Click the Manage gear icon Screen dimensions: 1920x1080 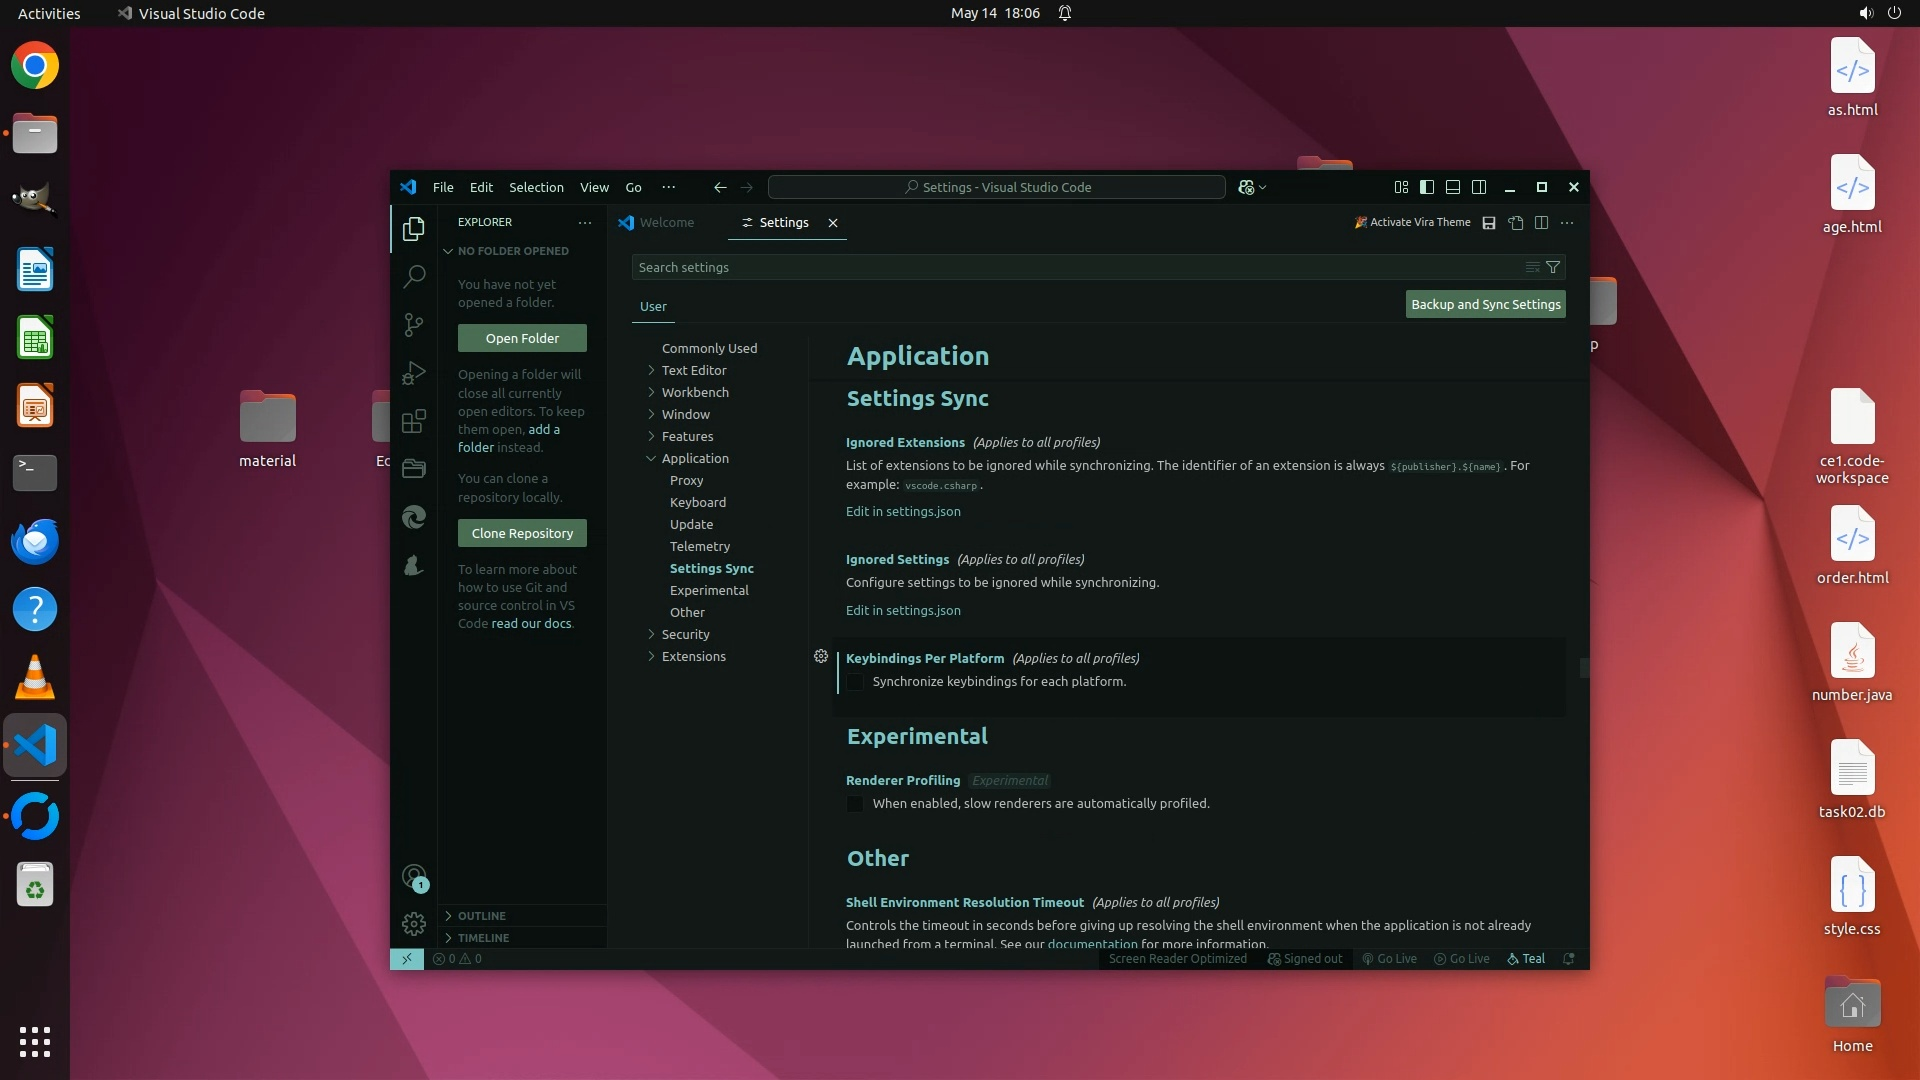pos(414,923)
